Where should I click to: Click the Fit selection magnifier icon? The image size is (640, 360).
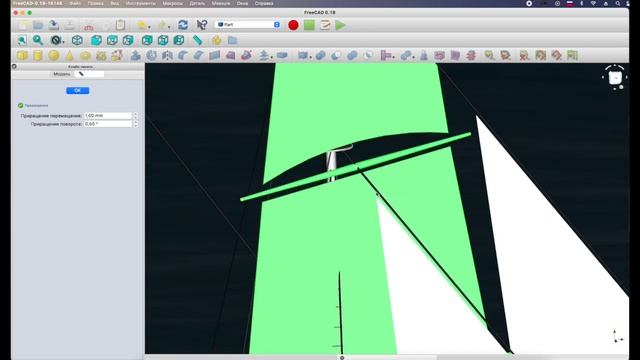tap(38, 40)
